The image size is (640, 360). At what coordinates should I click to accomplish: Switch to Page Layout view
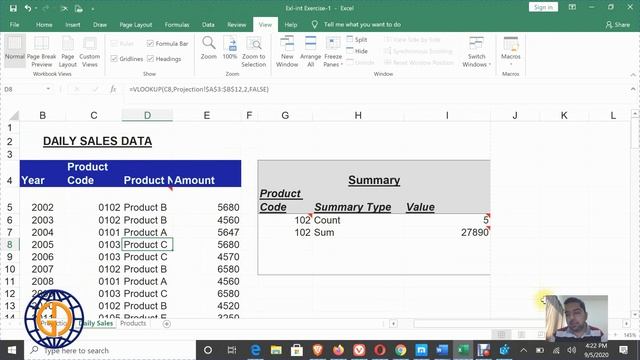68,52
